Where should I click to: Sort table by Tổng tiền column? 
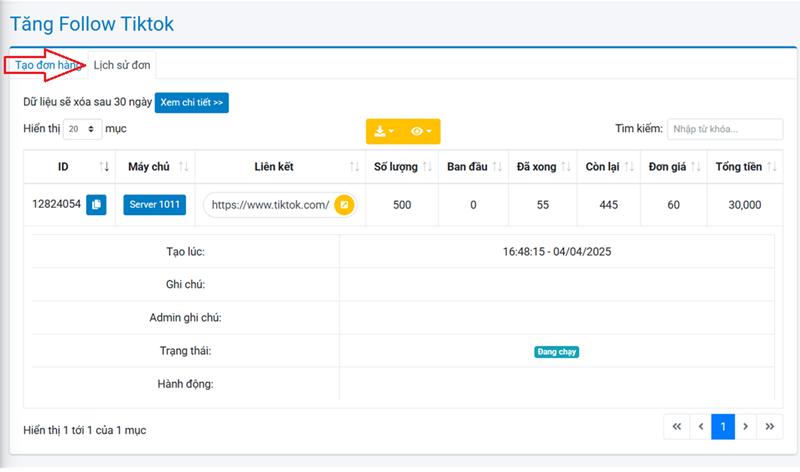[745, 167]
